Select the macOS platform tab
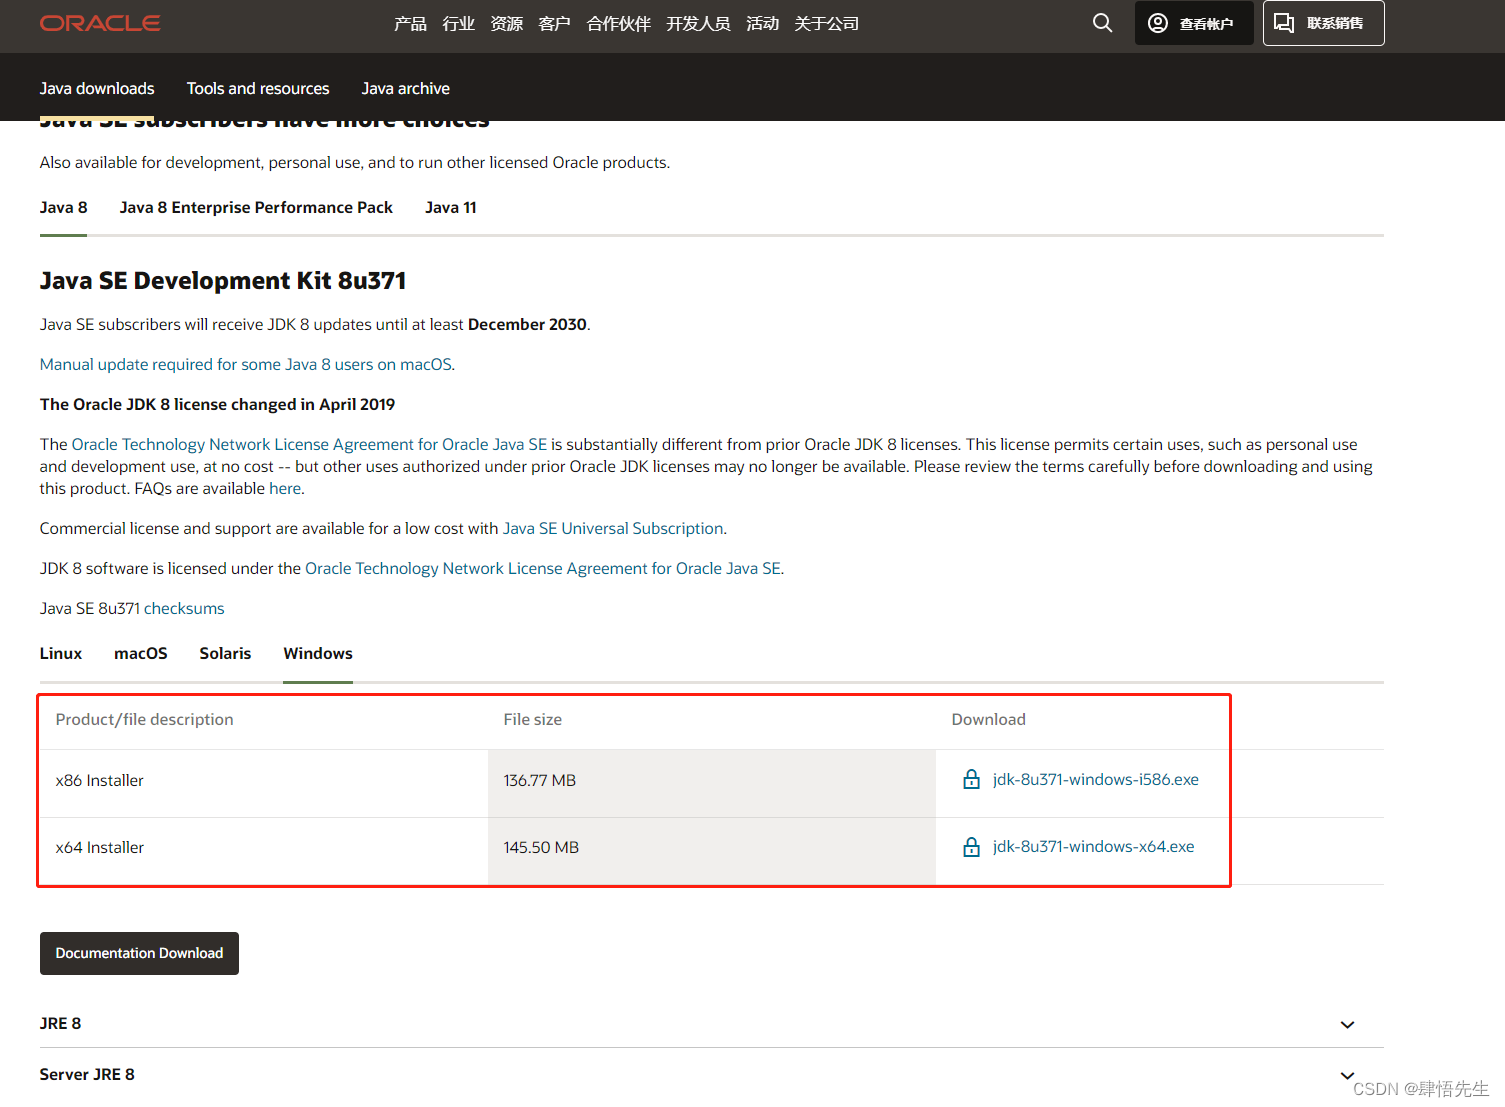The width and height of the screenshot is (1505, 1107). click(x=141, y=653)
